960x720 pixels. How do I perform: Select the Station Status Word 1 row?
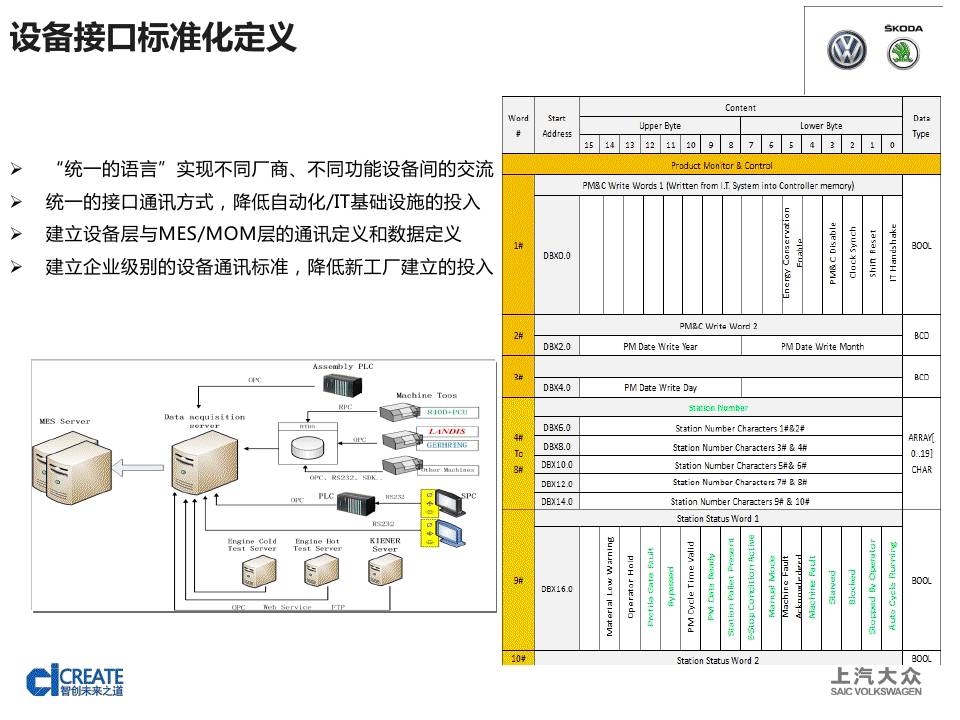coord(717,519)
